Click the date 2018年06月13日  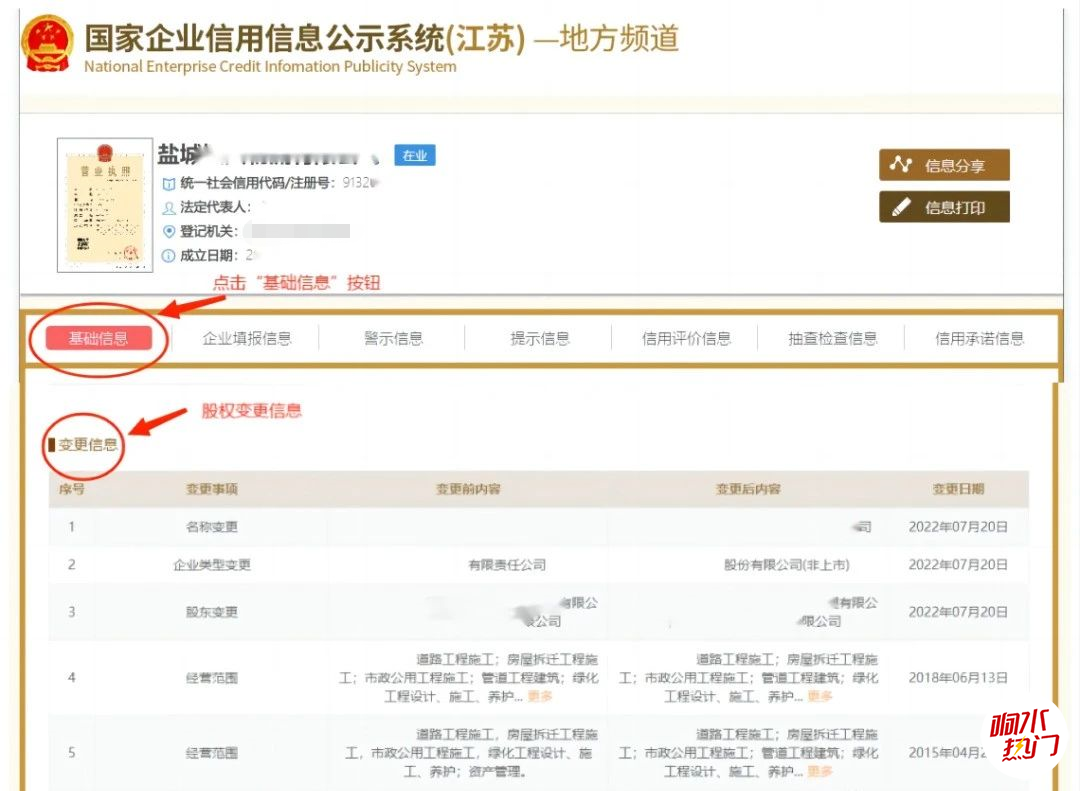click(957, 678)
